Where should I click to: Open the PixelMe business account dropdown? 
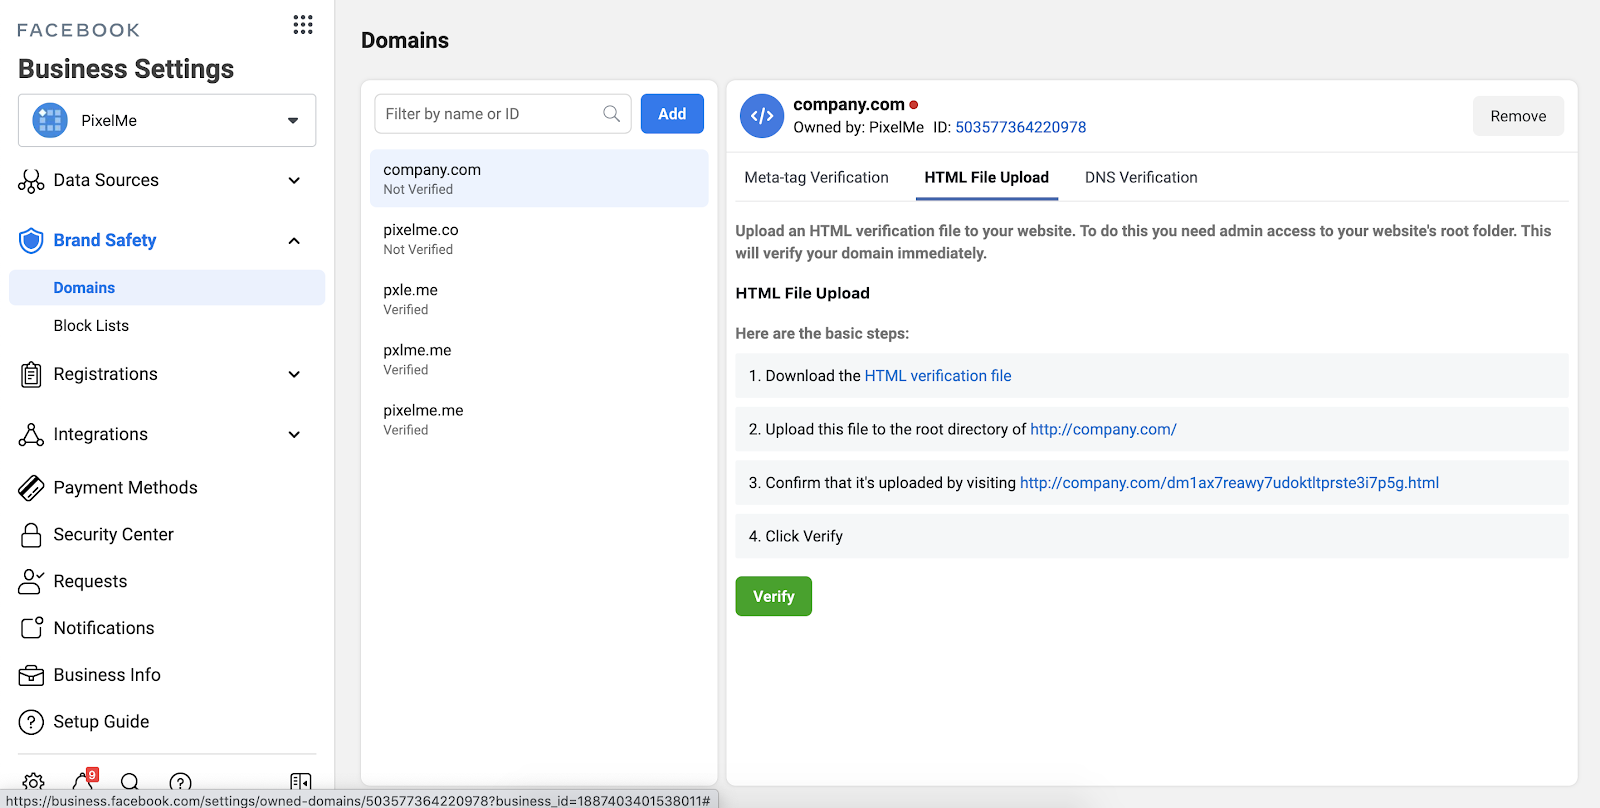[167, 120]
